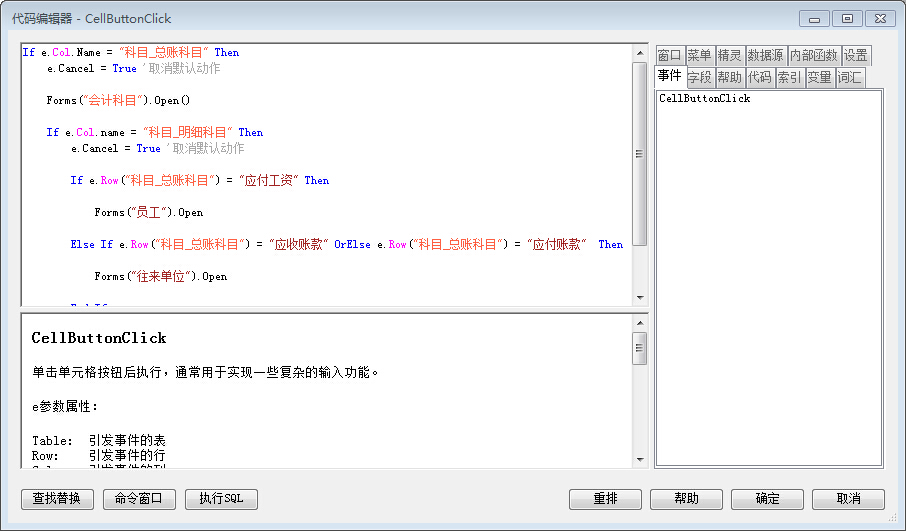
Task: Click the help description sentence 单击单元格按钮后执行
Action: click(205, 372)
